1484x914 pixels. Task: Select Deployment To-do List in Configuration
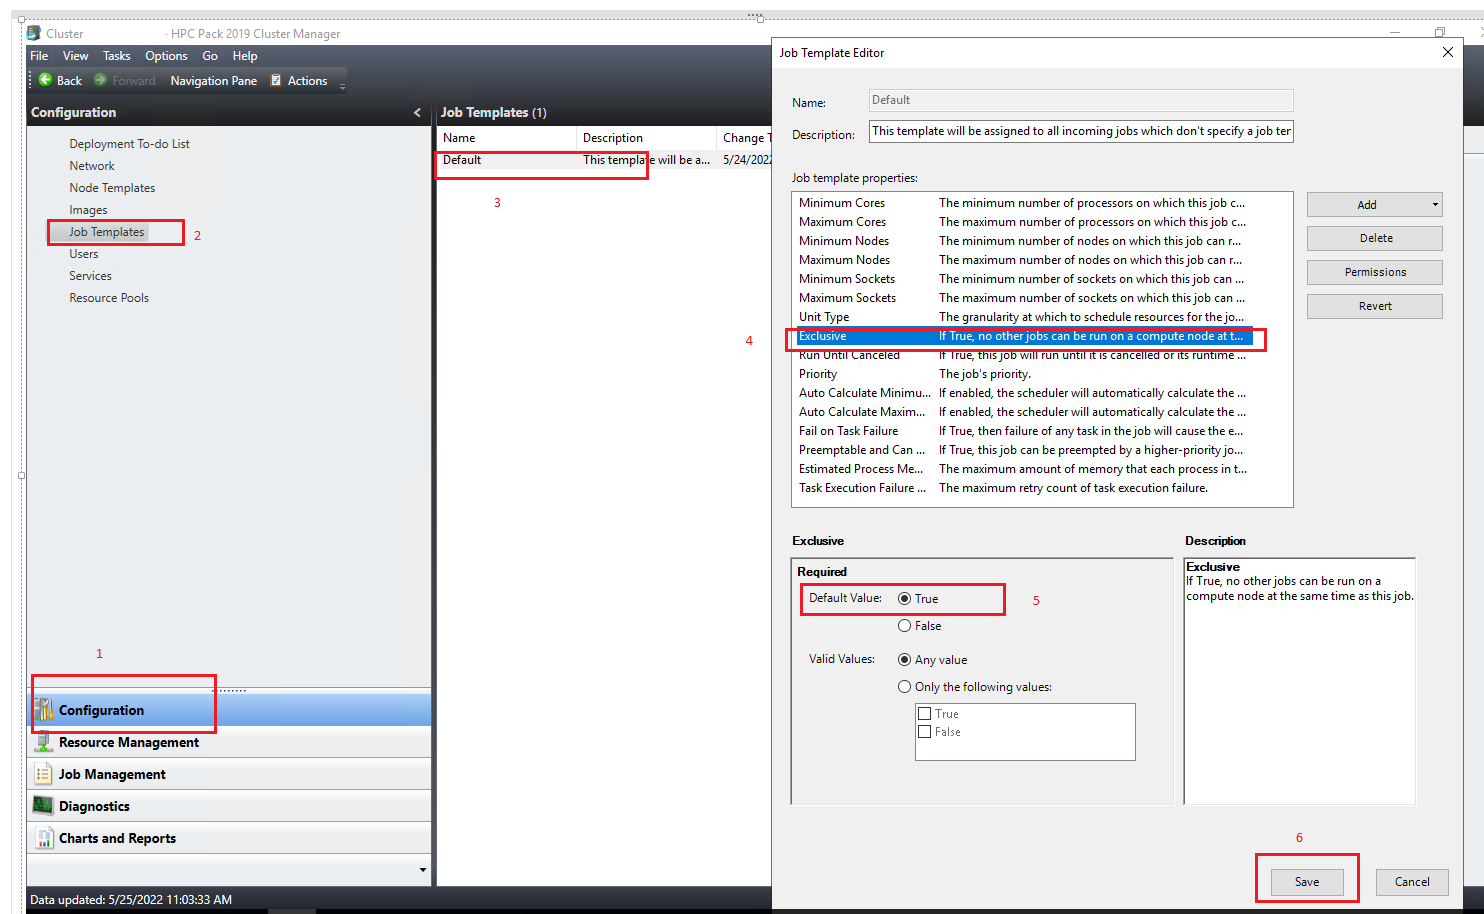coord(129,144)
